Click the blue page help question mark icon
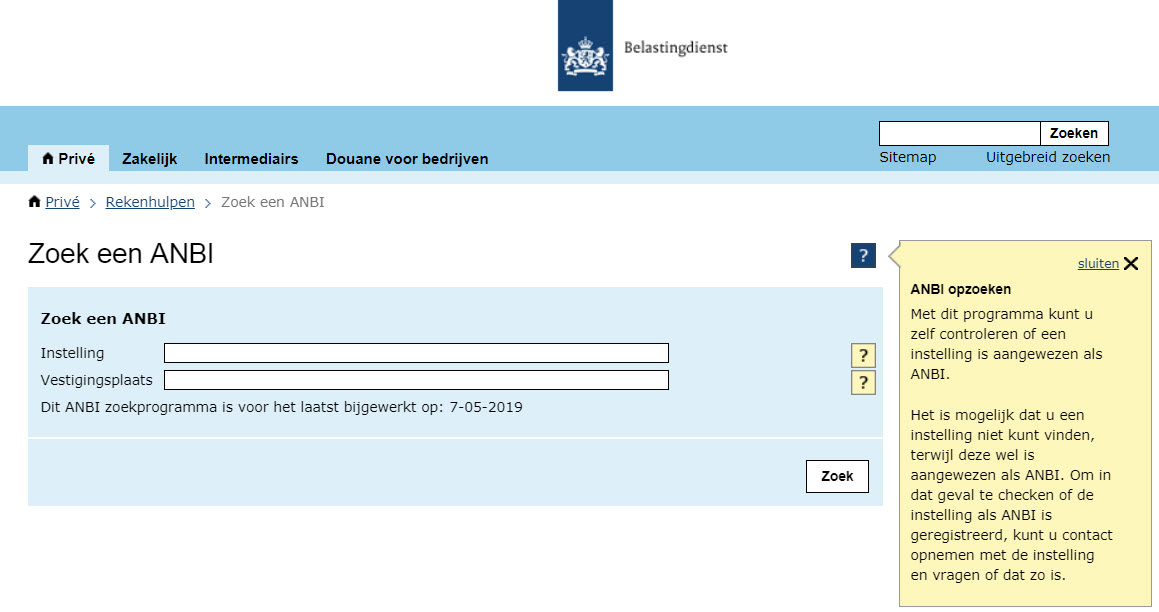 pyautogui.click(x=863, y=256)
